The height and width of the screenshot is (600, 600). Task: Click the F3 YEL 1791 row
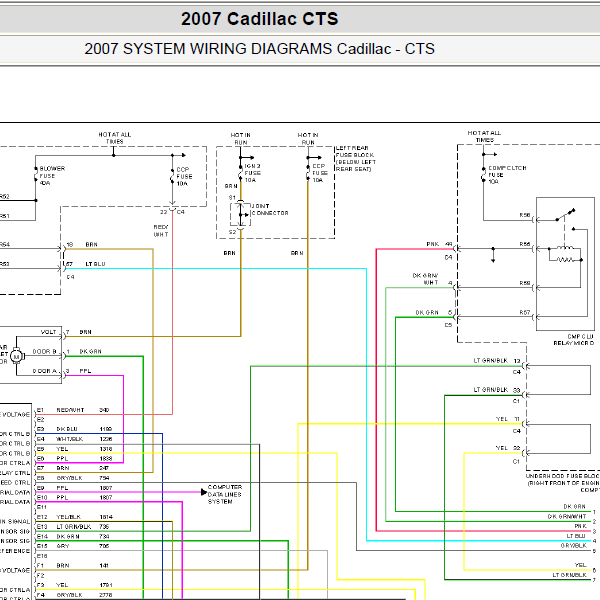click(74, 585)
